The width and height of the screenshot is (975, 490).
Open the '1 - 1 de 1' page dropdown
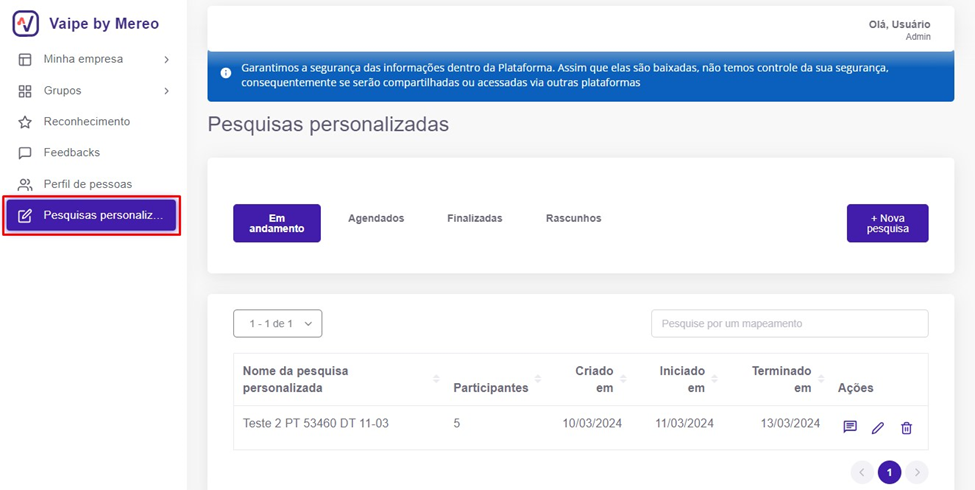click(277, 323)
